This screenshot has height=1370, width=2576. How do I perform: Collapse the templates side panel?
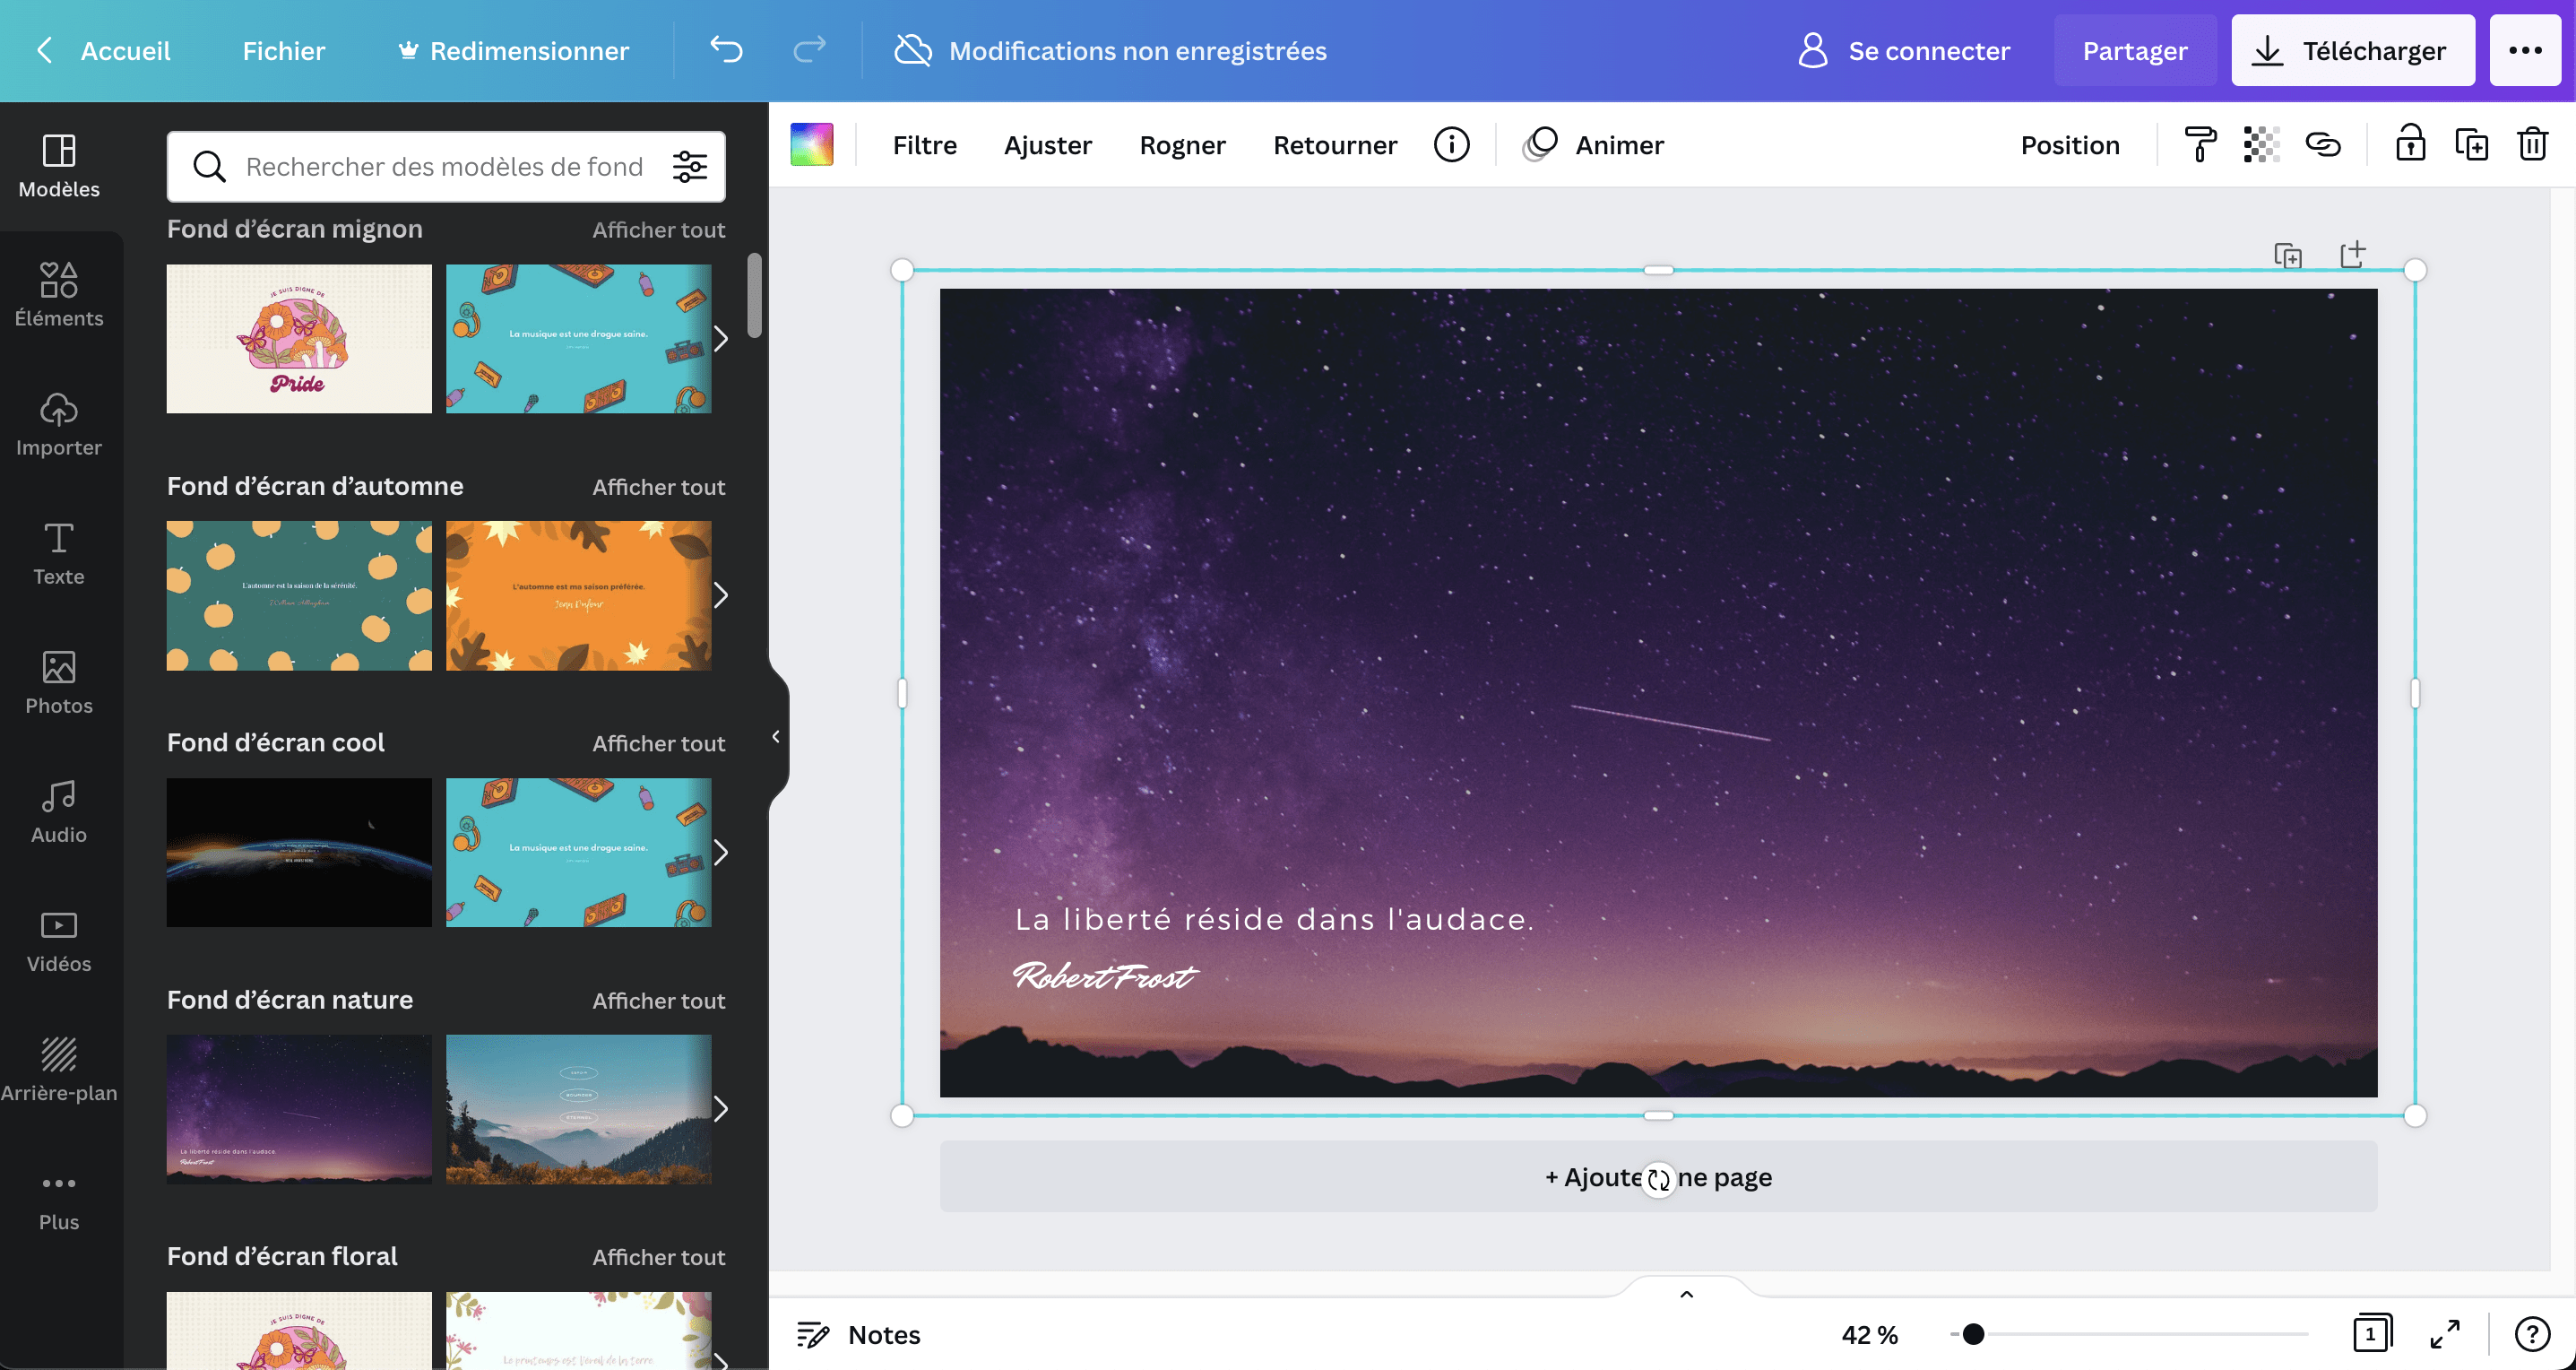775,737
